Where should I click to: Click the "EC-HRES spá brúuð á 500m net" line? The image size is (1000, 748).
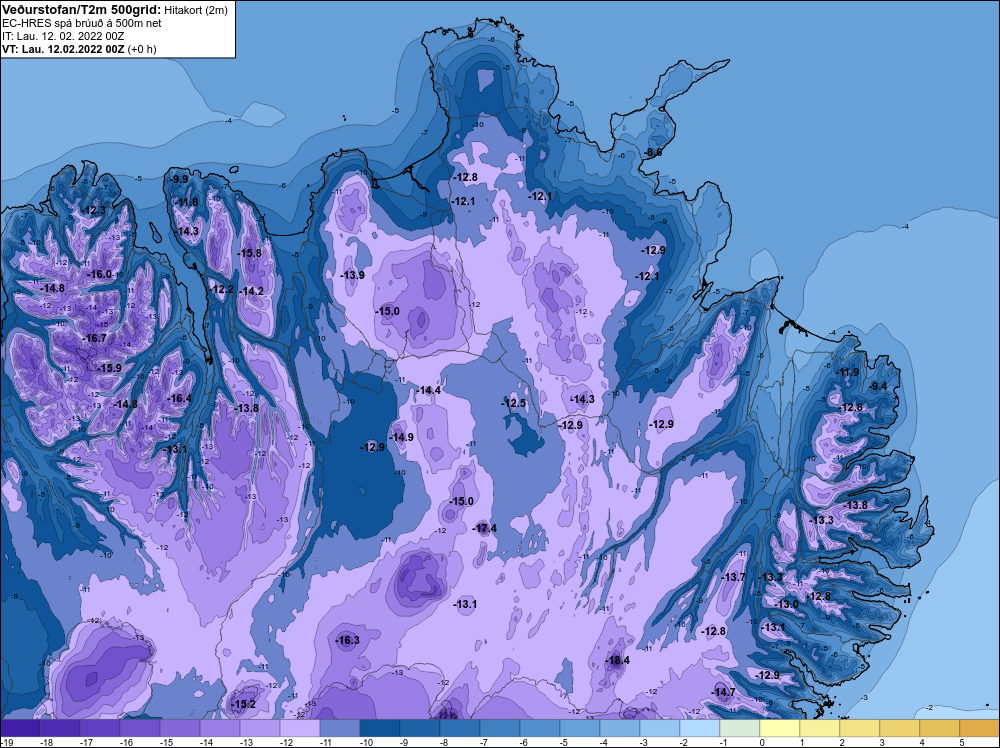point(82,23)
